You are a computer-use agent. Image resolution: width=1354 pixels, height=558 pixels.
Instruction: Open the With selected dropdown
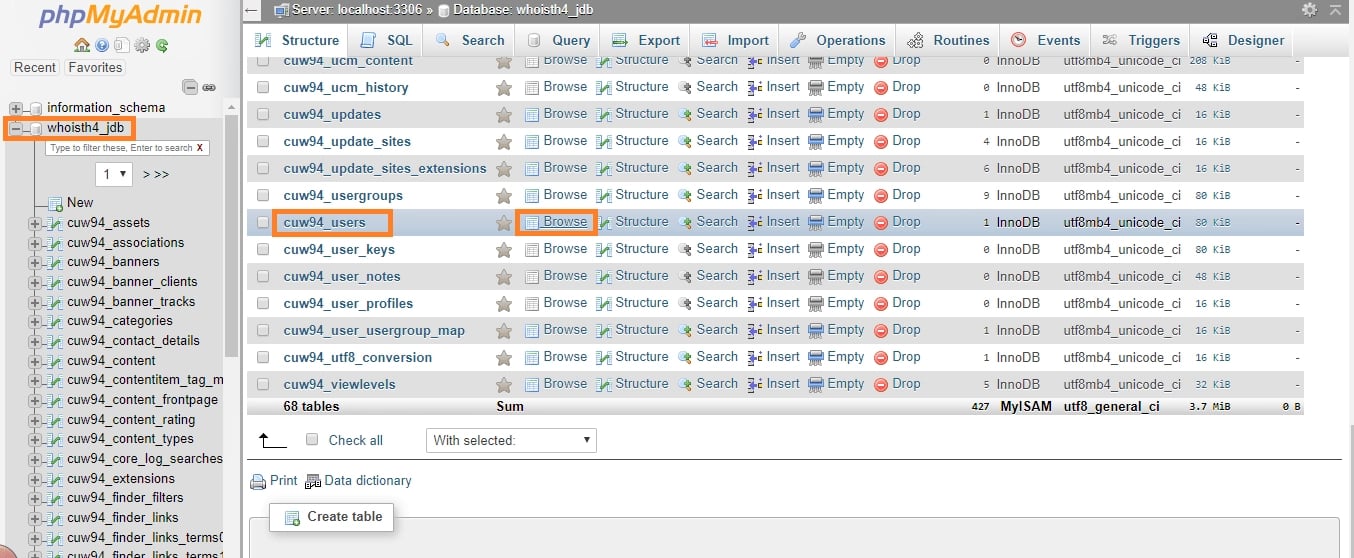click(x=510, y=440)
